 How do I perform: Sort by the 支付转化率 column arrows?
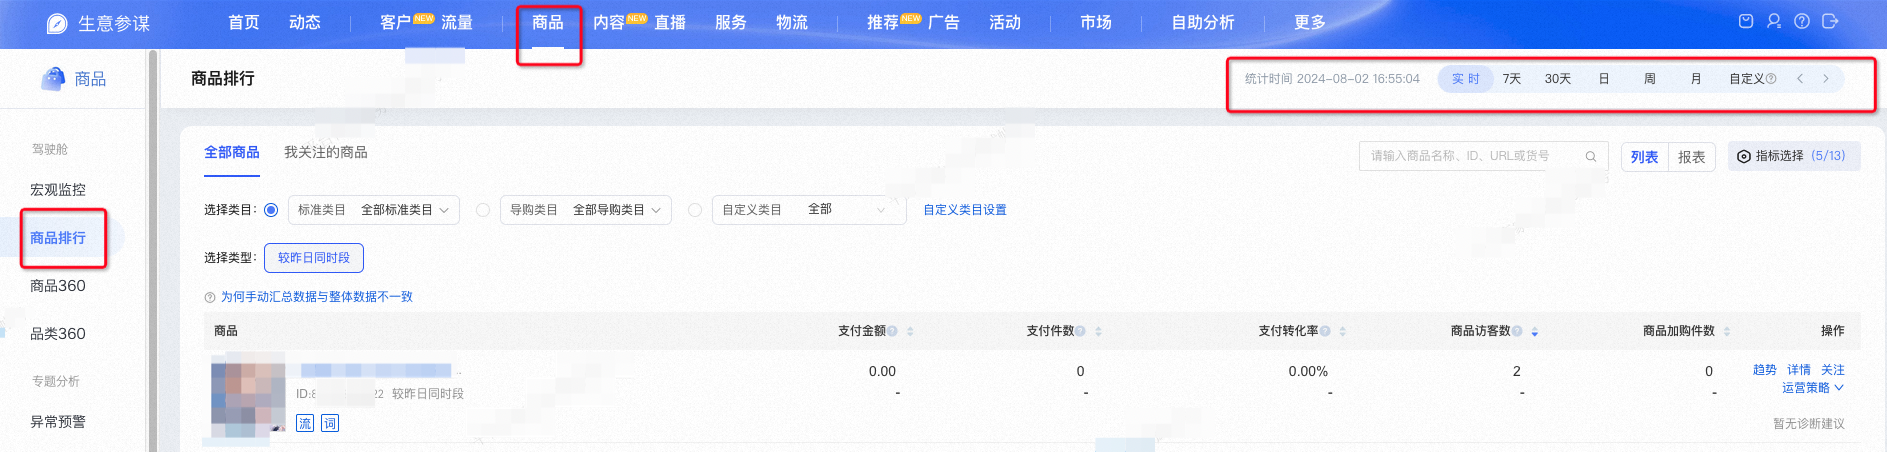point(1343,331)
